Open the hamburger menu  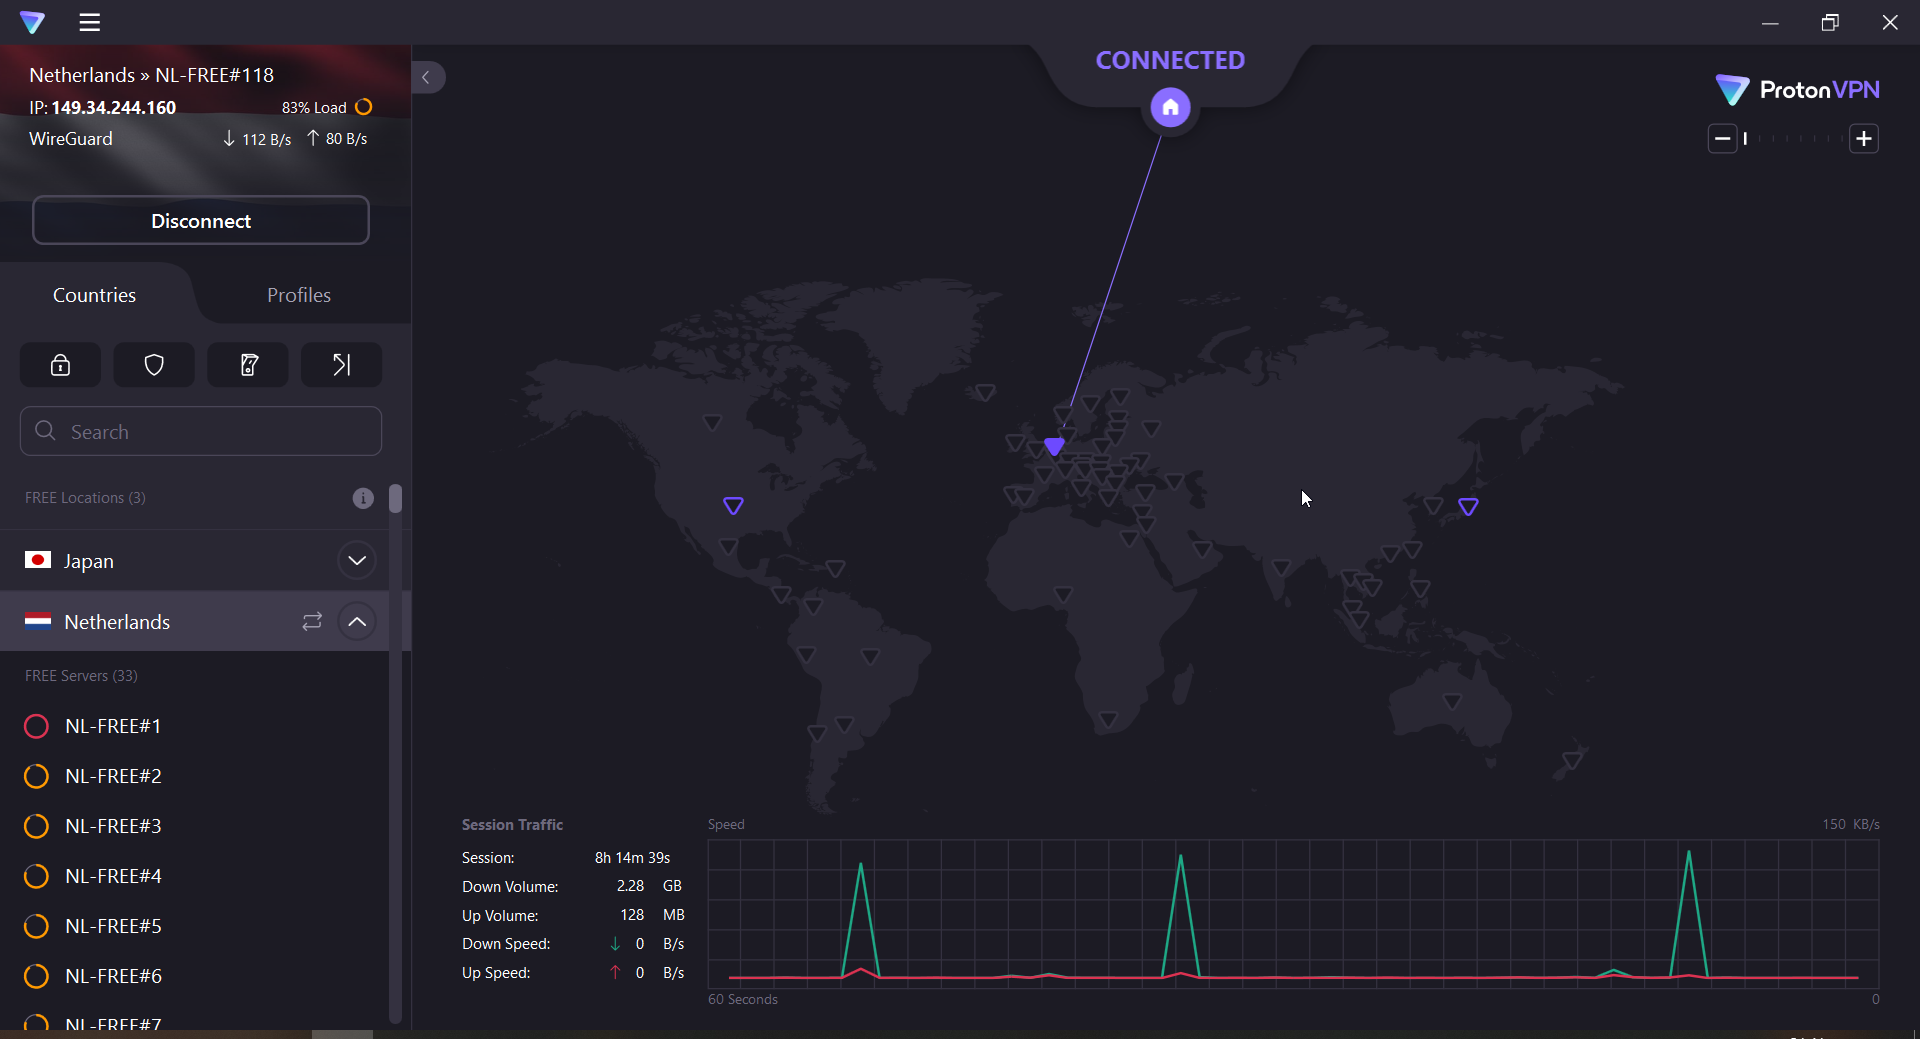pyautogui.click(x=89, y=22)
